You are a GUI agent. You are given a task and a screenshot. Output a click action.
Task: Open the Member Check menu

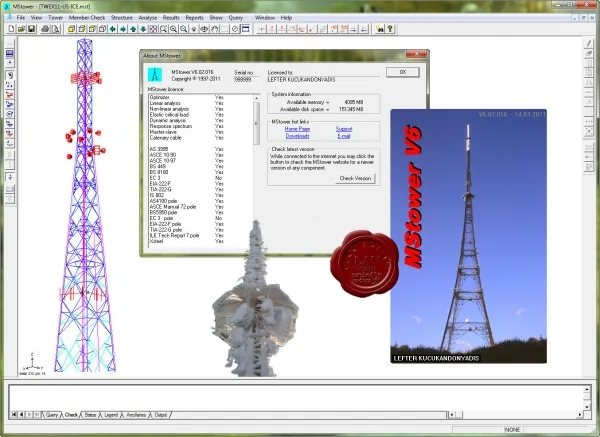click(x=86, y=18)
